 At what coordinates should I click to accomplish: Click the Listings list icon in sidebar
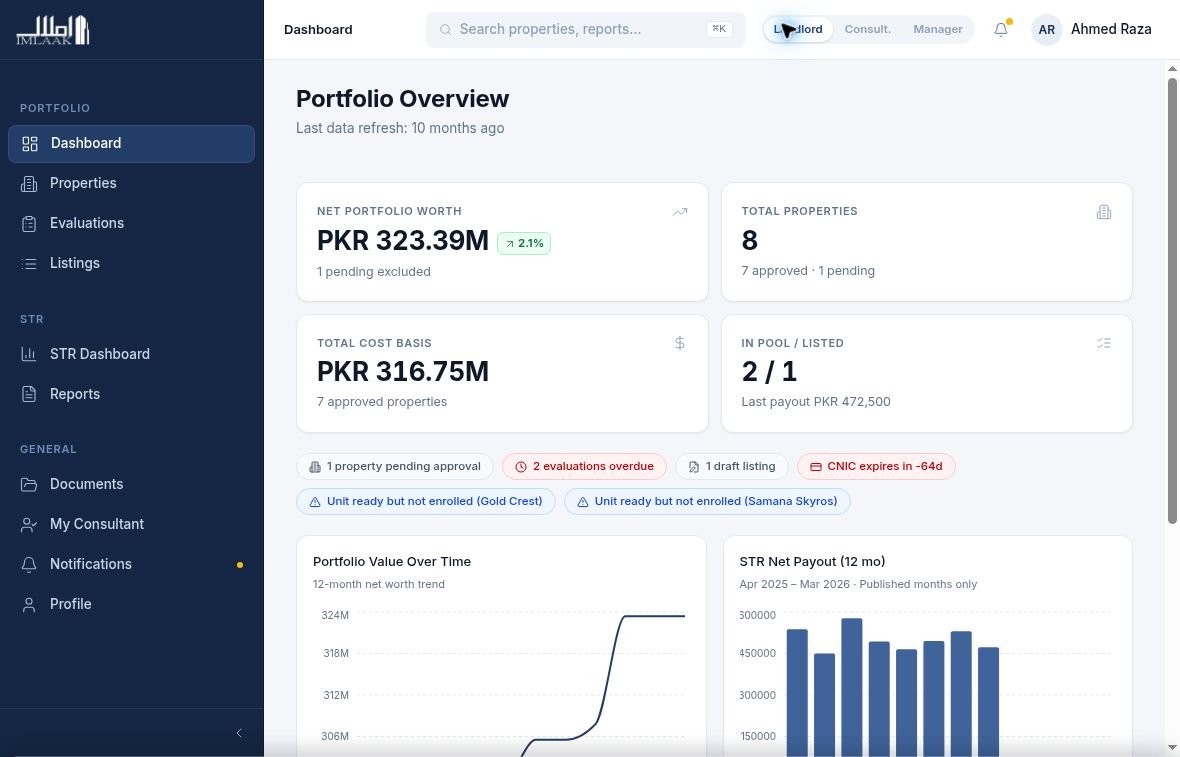pyautogui.click(x=29, y=263)
